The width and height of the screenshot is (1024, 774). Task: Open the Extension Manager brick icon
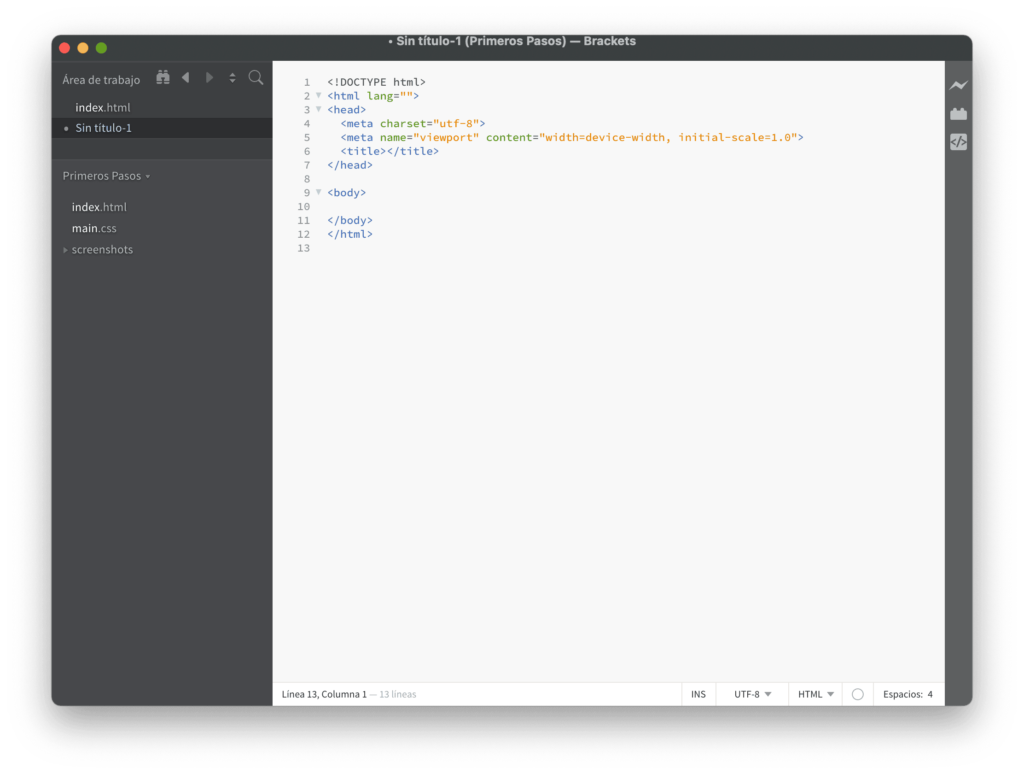coord(958,113)
